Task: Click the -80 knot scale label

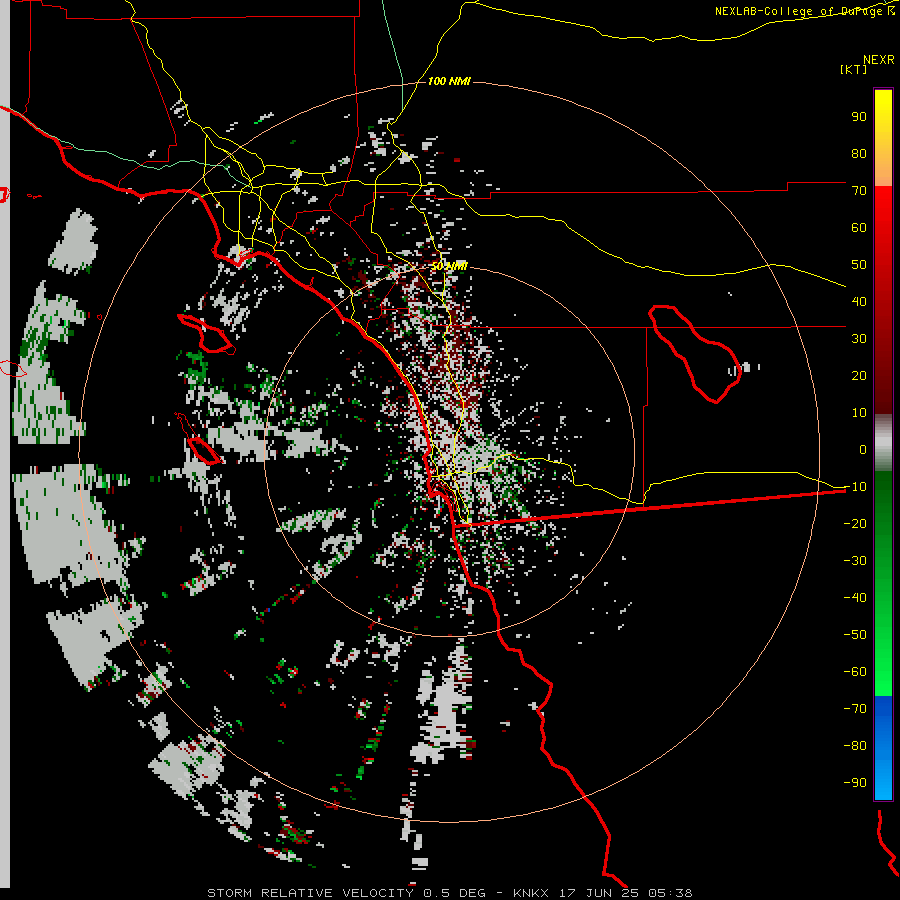Action: point(855,746)
